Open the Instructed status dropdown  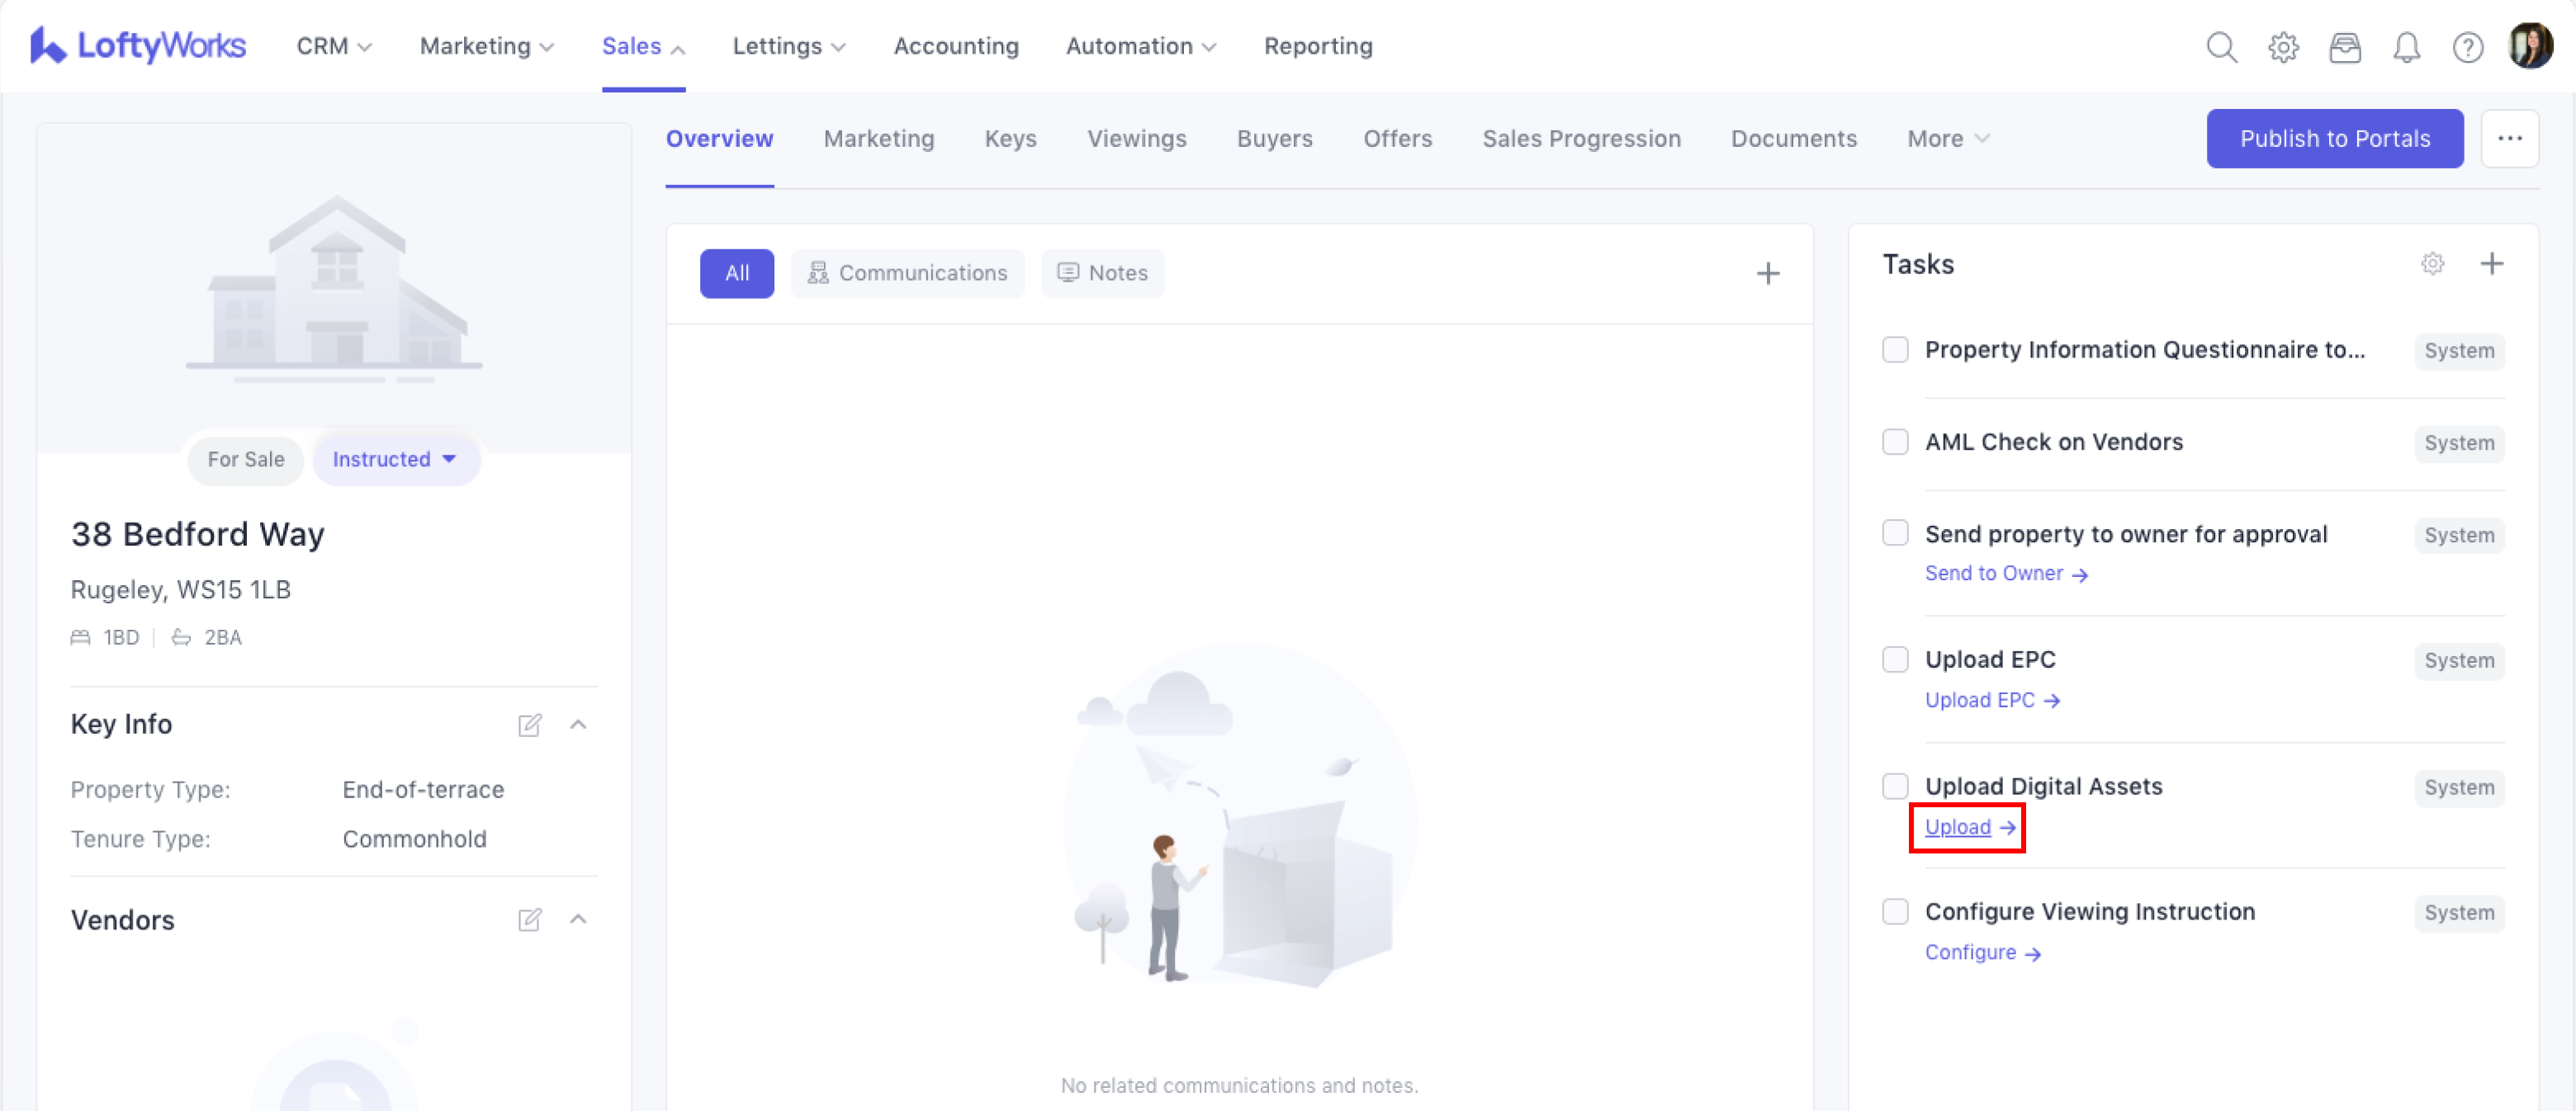click(x=396, y=460)
